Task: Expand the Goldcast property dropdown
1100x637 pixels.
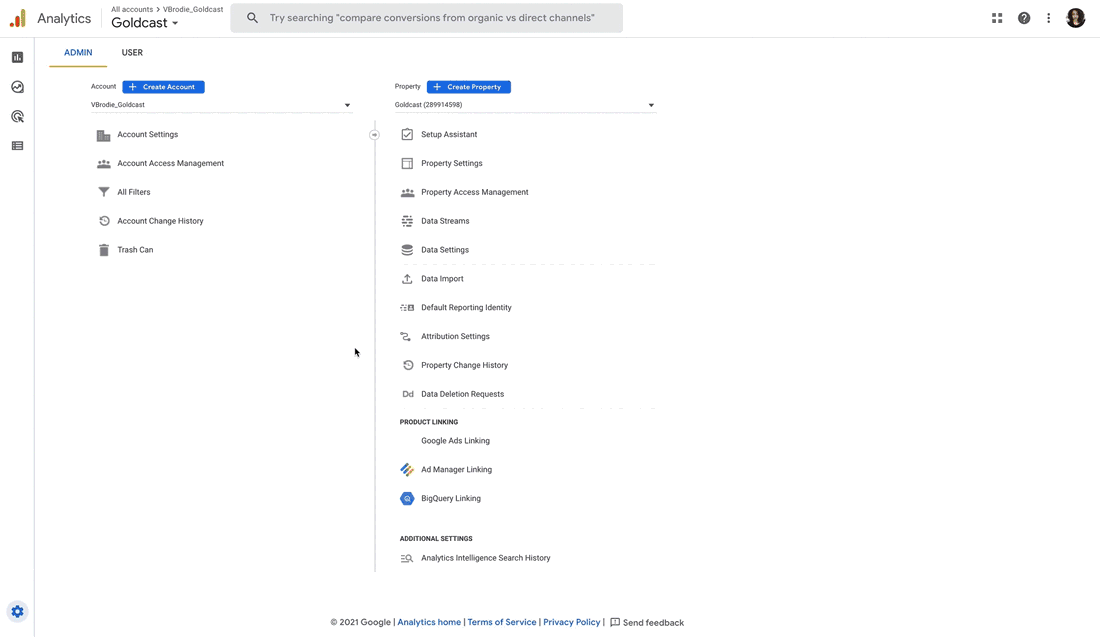Action: 525,105
